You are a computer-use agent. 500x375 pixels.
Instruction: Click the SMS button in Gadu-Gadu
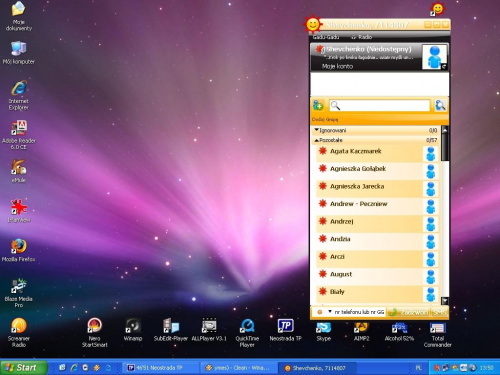pyautogui.click(x=439, y=312)
